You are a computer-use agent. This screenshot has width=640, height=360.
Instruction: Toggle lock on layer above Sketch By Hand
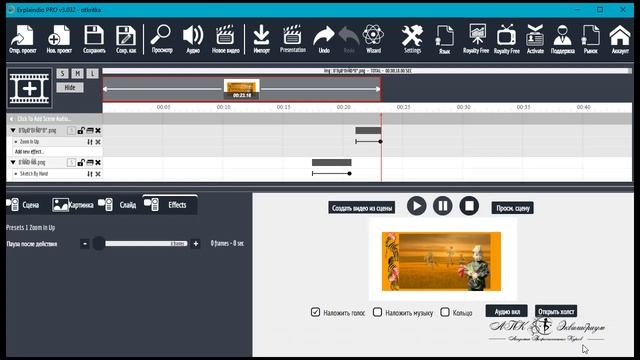81,162
